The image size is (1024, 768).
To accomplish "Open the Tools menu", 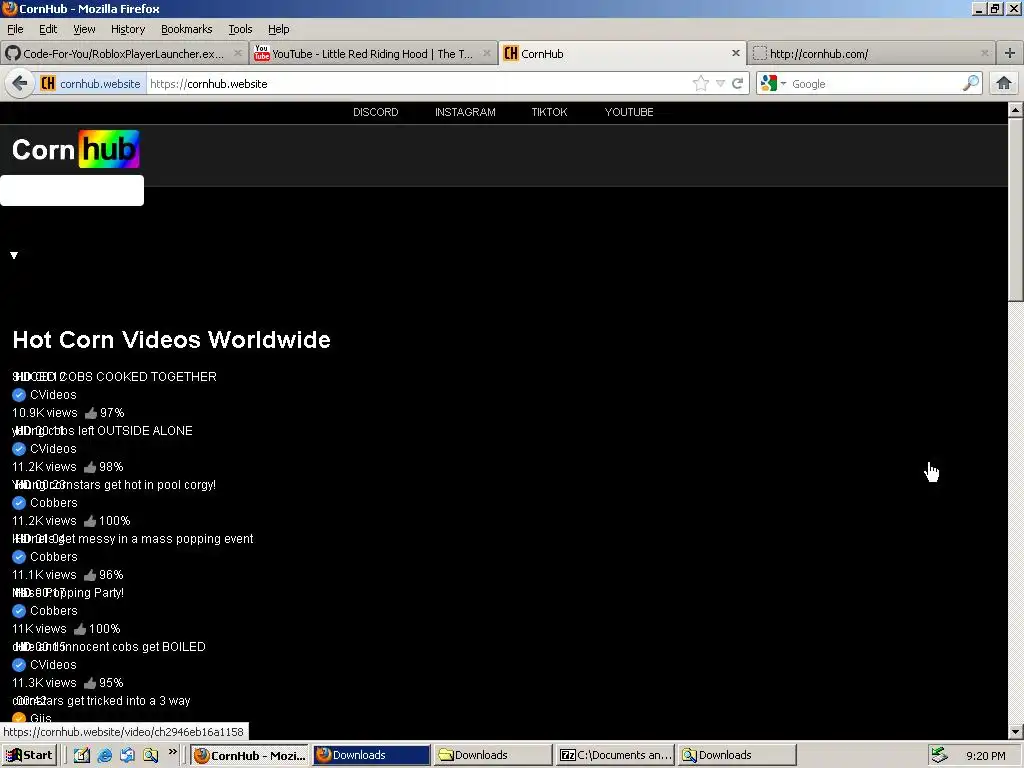I will click(x=240, y=29).
